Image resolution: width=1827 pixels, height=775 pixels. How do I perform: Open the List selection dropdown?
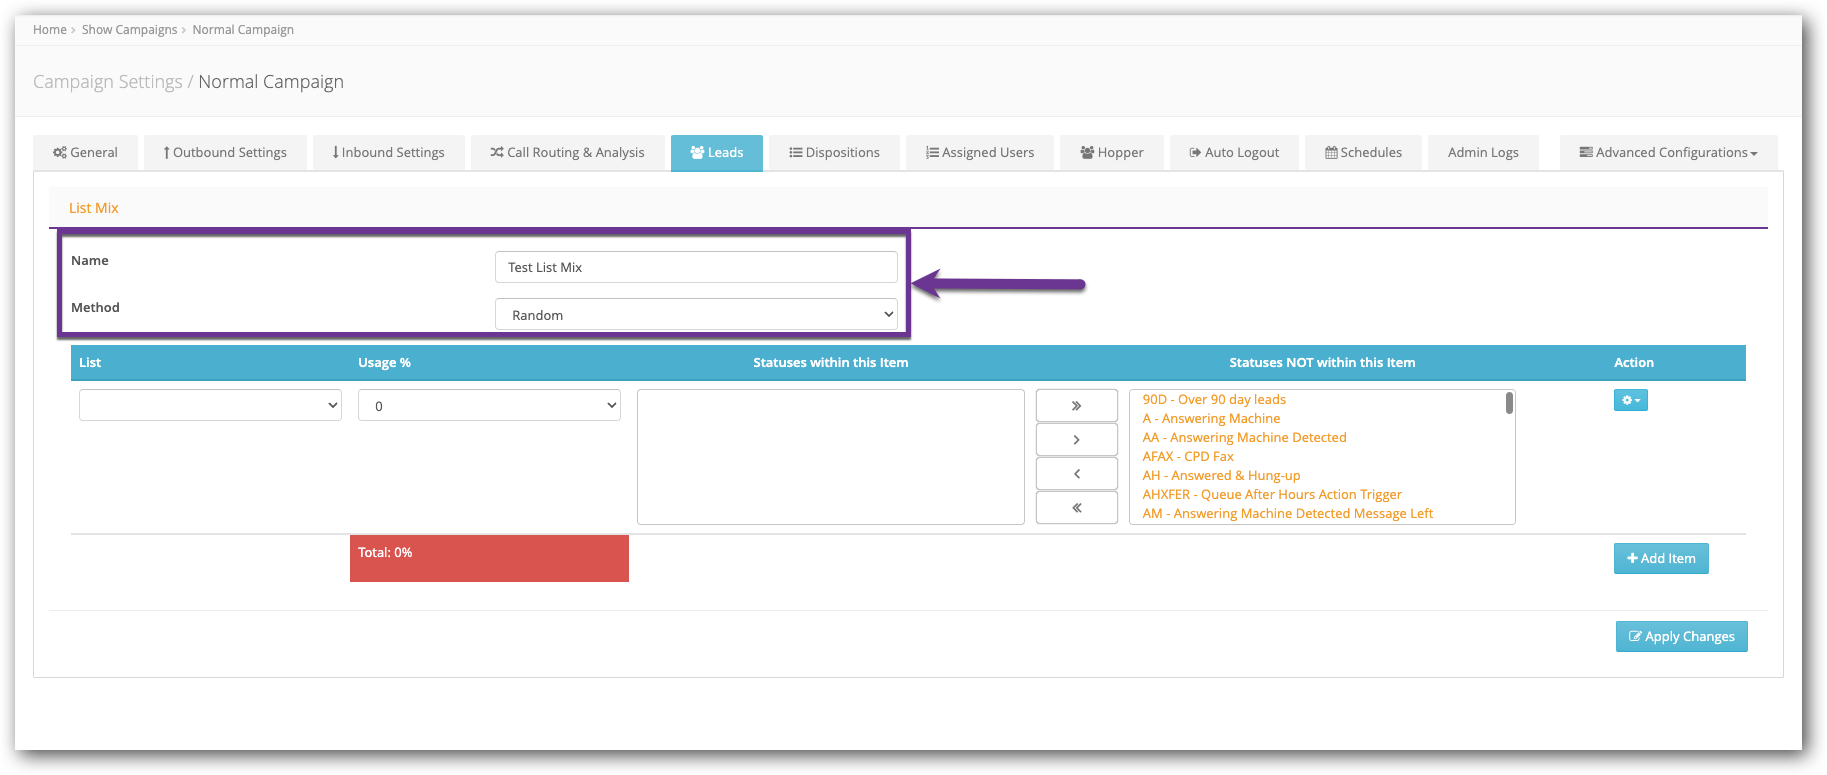pyautogui.click(x=210, y=405)
